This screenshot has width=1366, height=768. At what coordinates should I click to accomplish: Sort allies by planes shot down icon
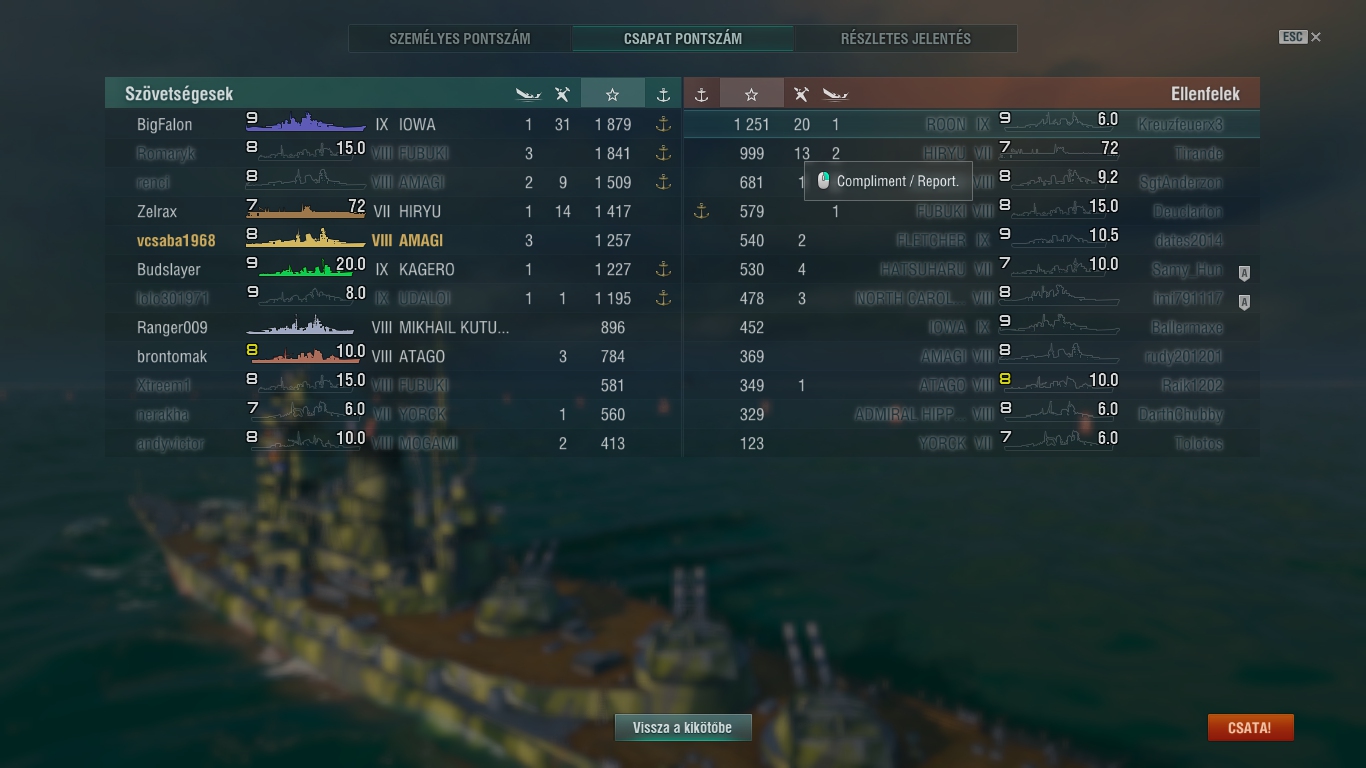(562, 94)
